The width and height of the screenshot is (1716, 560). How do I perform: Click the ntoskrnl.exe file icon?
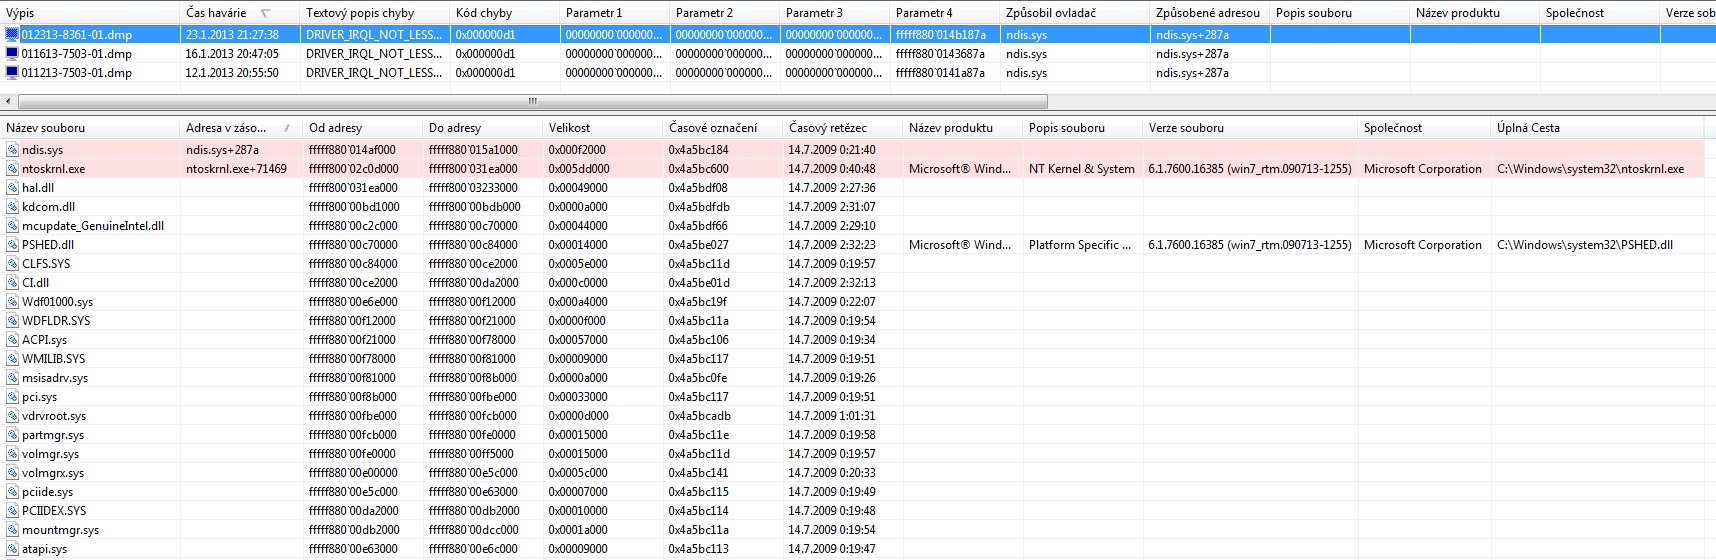tap(12, 169)
